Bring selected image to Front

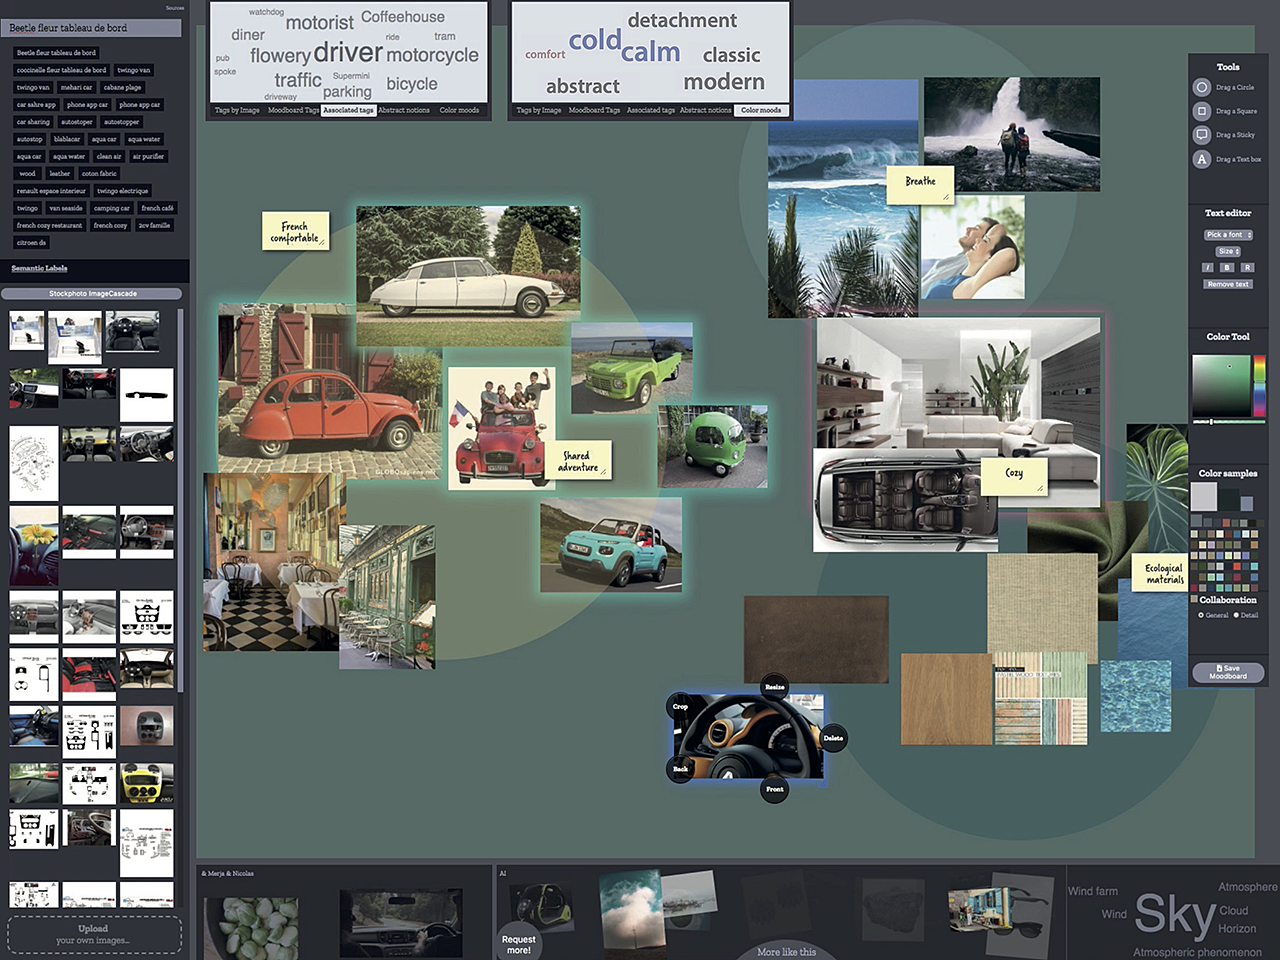click(x=775, y=789)
